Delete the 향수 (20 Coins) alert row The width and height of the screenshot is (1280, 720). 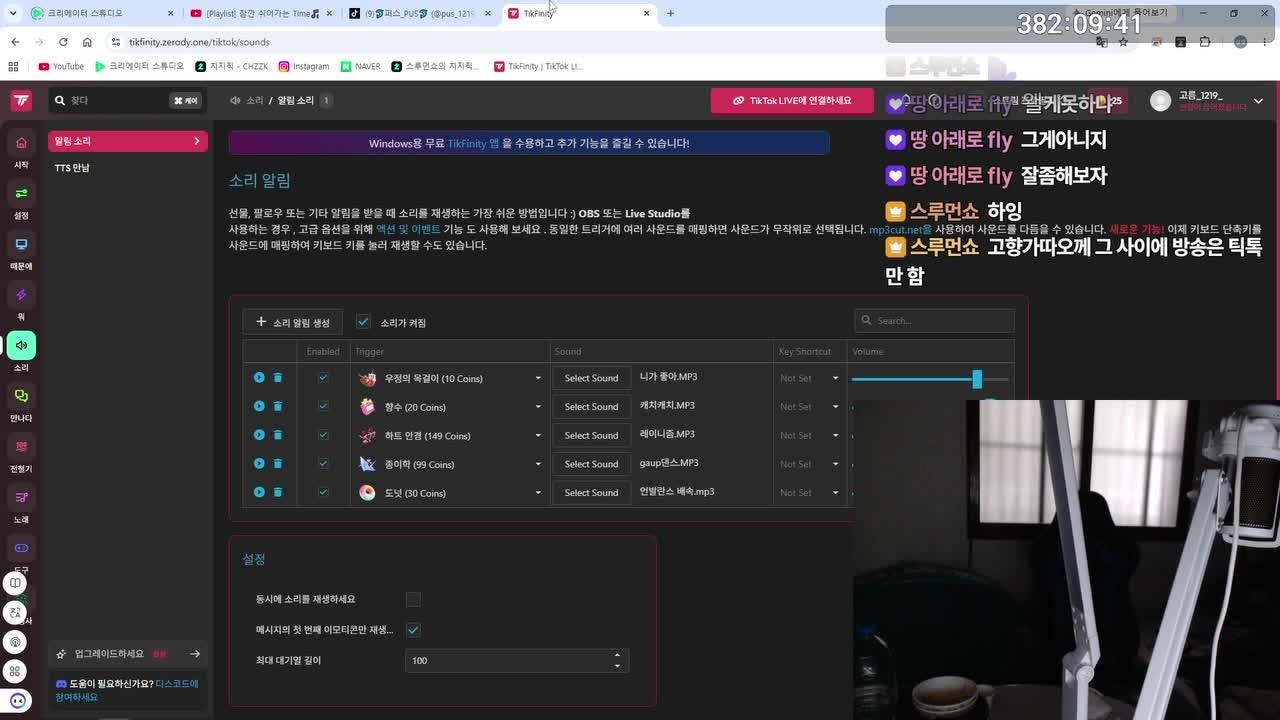tap(278, 406)
